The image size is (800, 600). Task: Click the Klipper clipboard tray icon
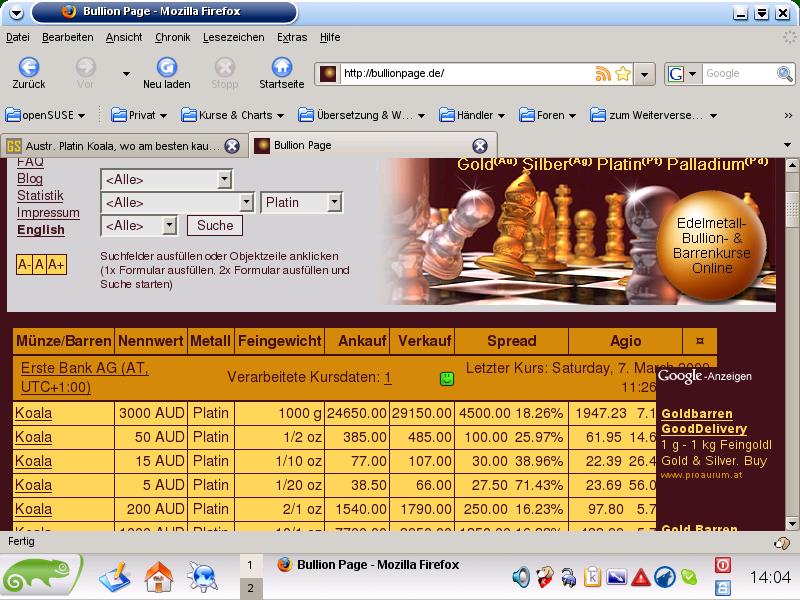(592, 577)
